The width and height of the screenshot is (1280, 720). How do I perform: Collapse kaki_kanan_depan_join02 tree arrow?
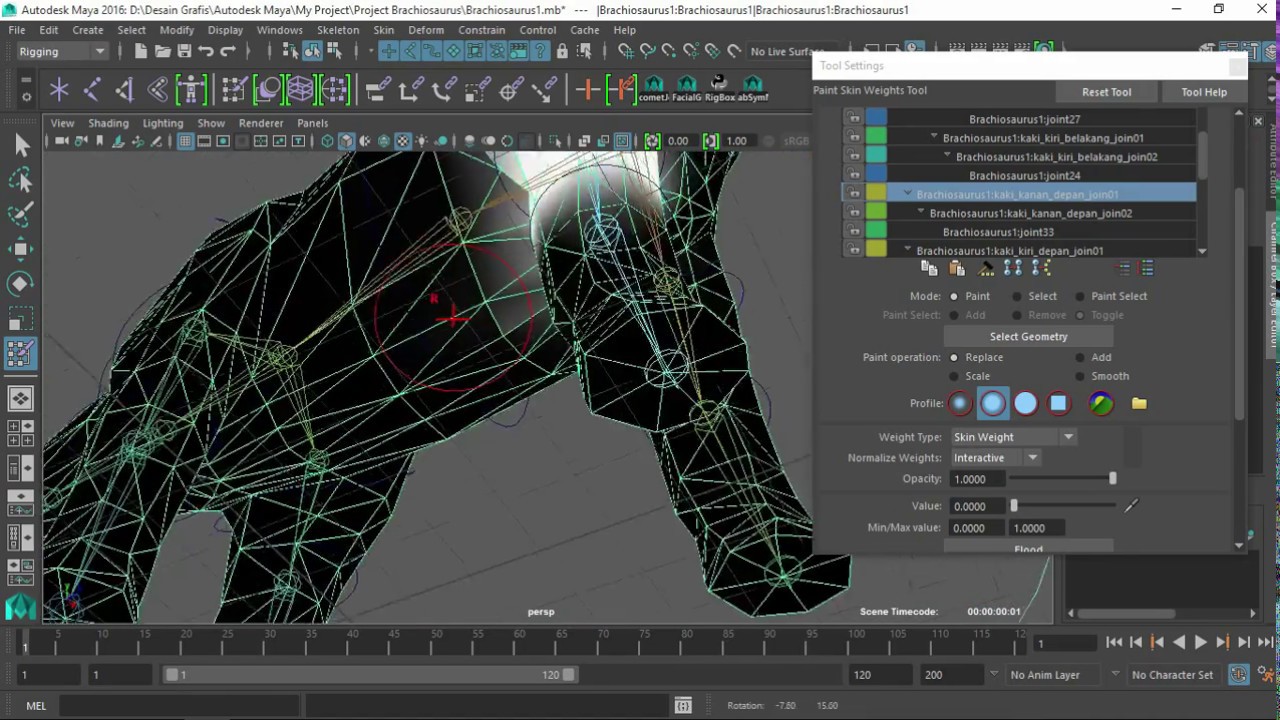point(921,213)
